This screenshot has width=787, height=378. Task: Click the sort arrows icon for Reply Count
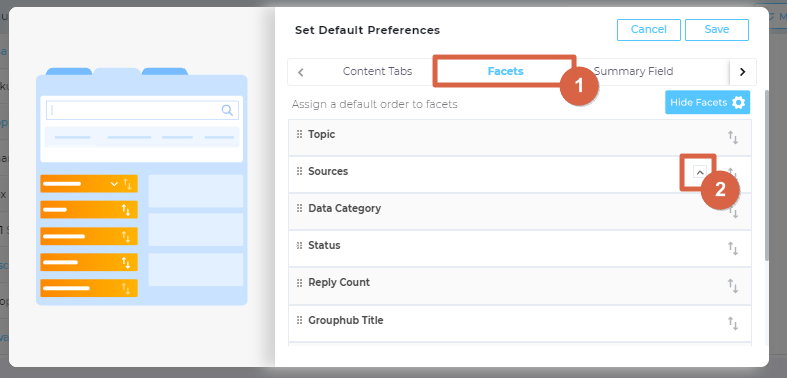pyautogui.click(x=733, y=286)
